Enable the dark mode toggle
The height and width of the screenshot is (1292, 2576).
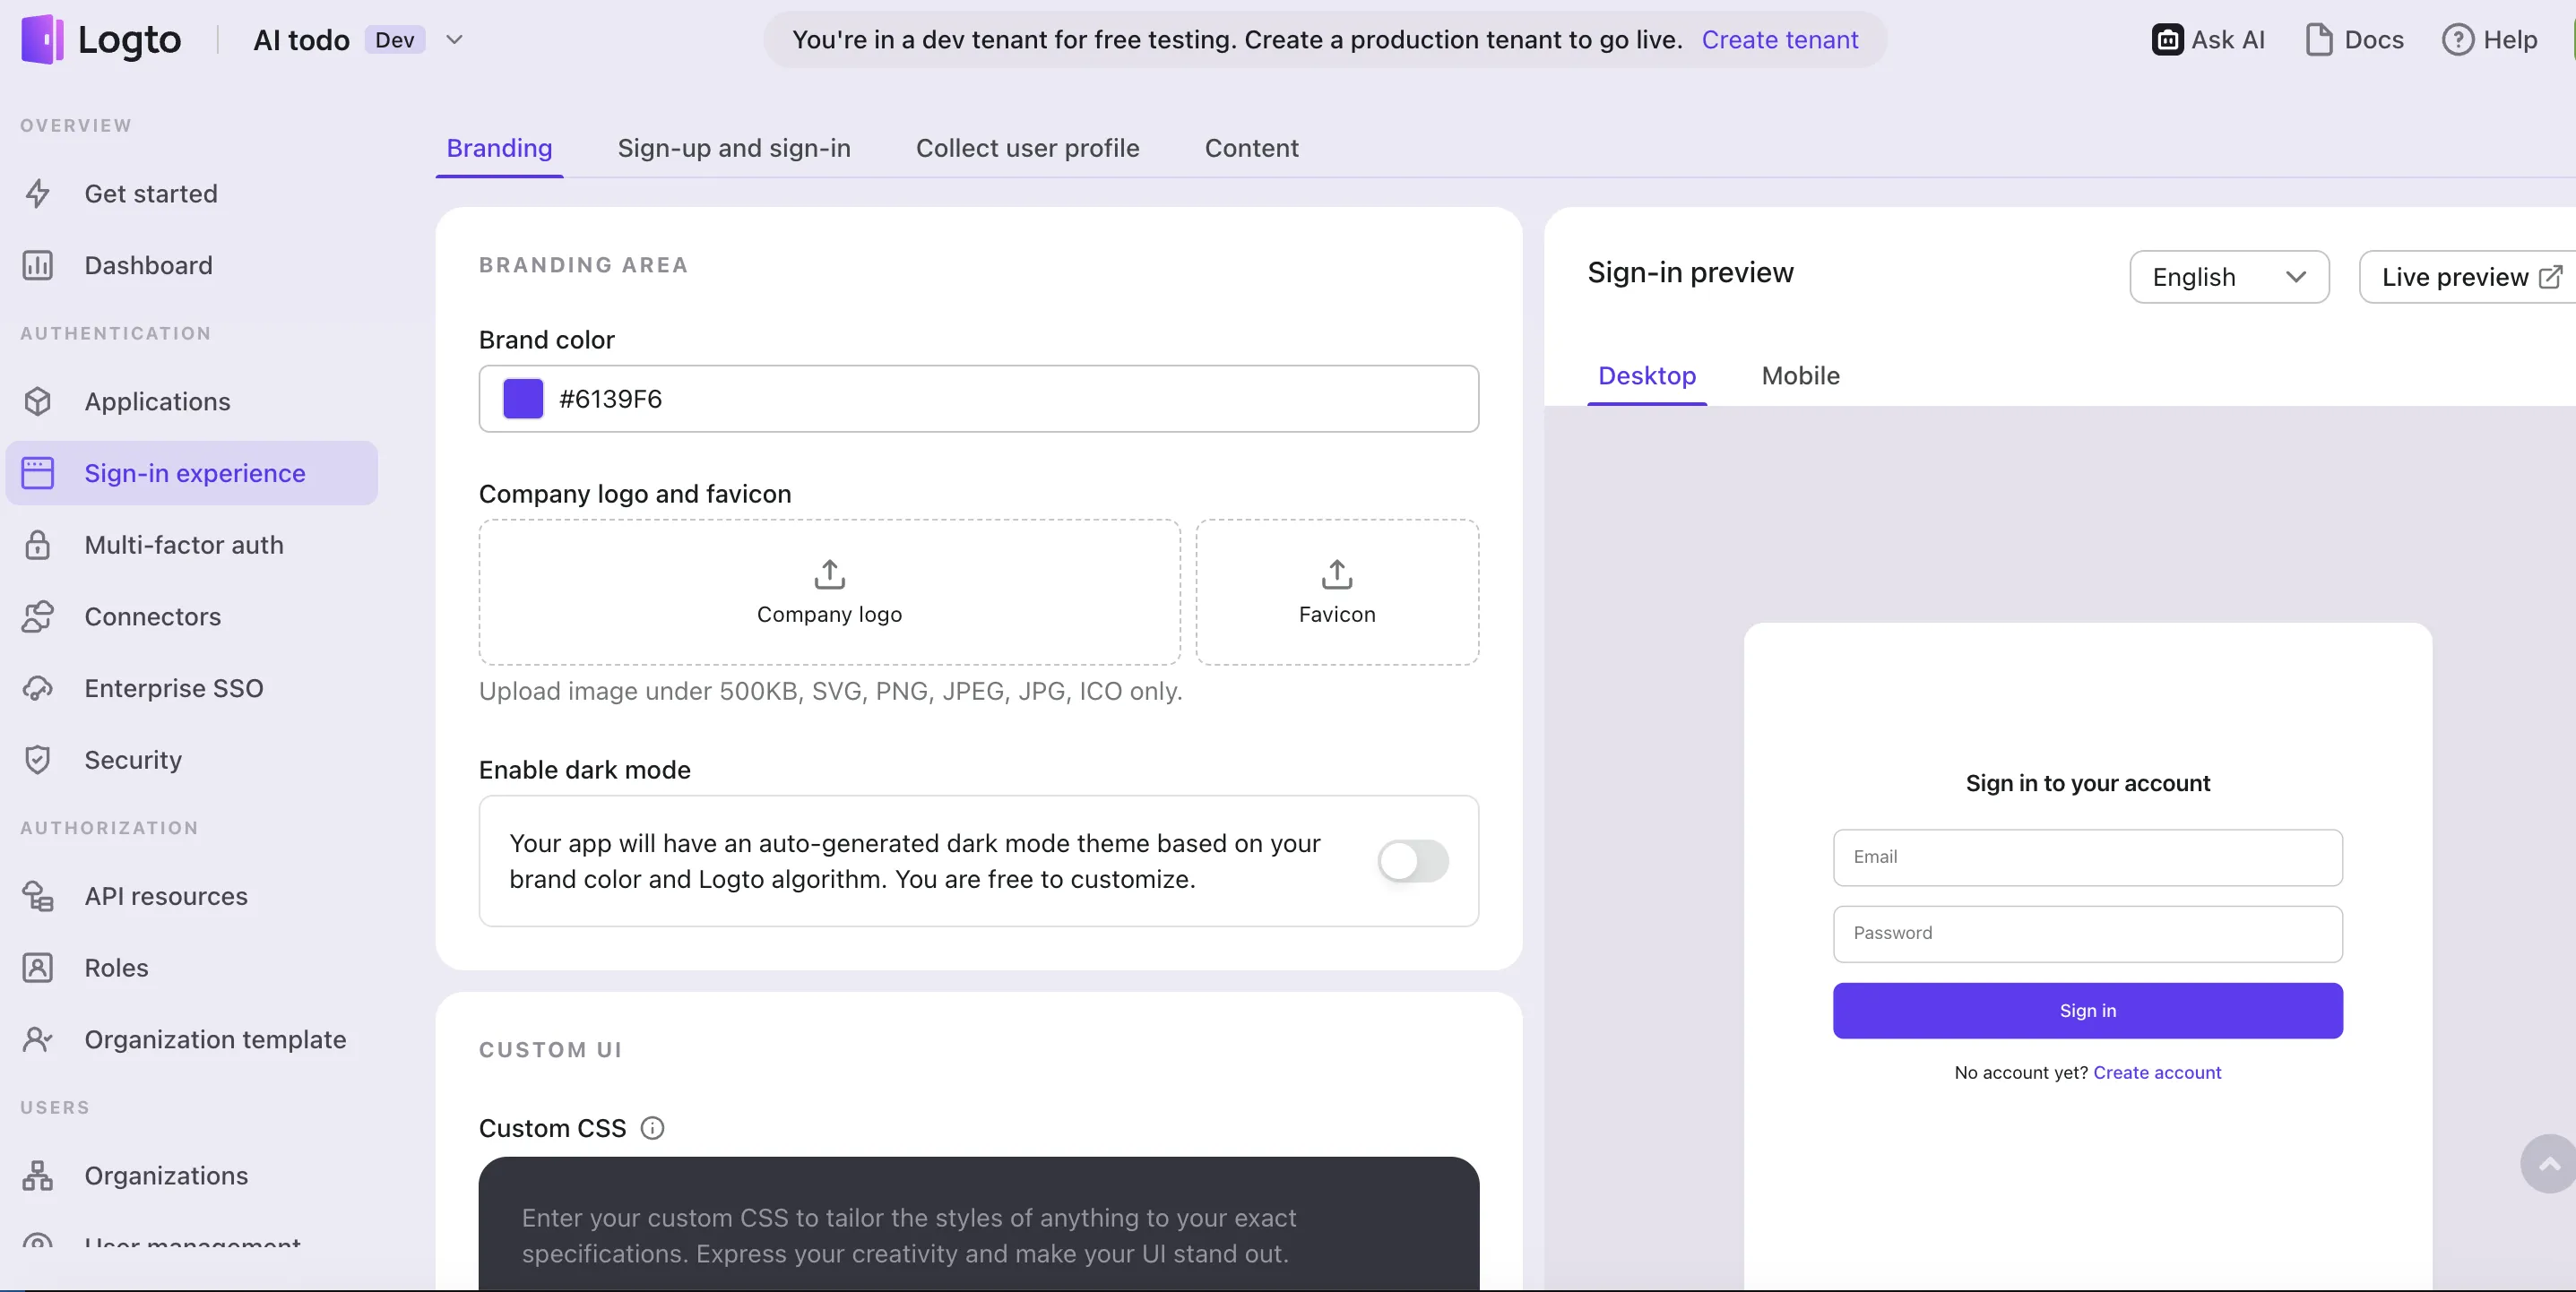[x=1412, y=861]
